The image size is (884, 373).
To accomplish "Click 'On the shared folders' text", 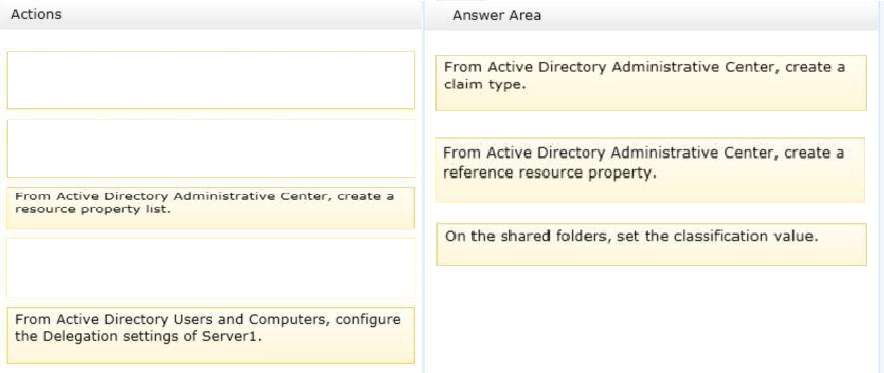I will [x=525, y=236].
